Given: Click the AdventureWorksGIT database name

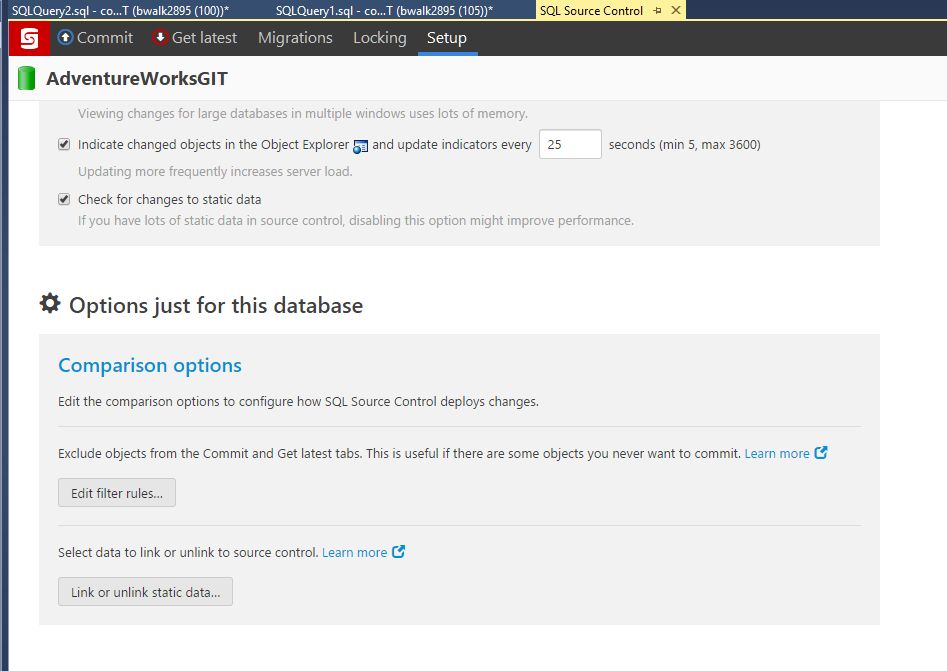Looking at the screenshot, I should click(x=137, y=79).
